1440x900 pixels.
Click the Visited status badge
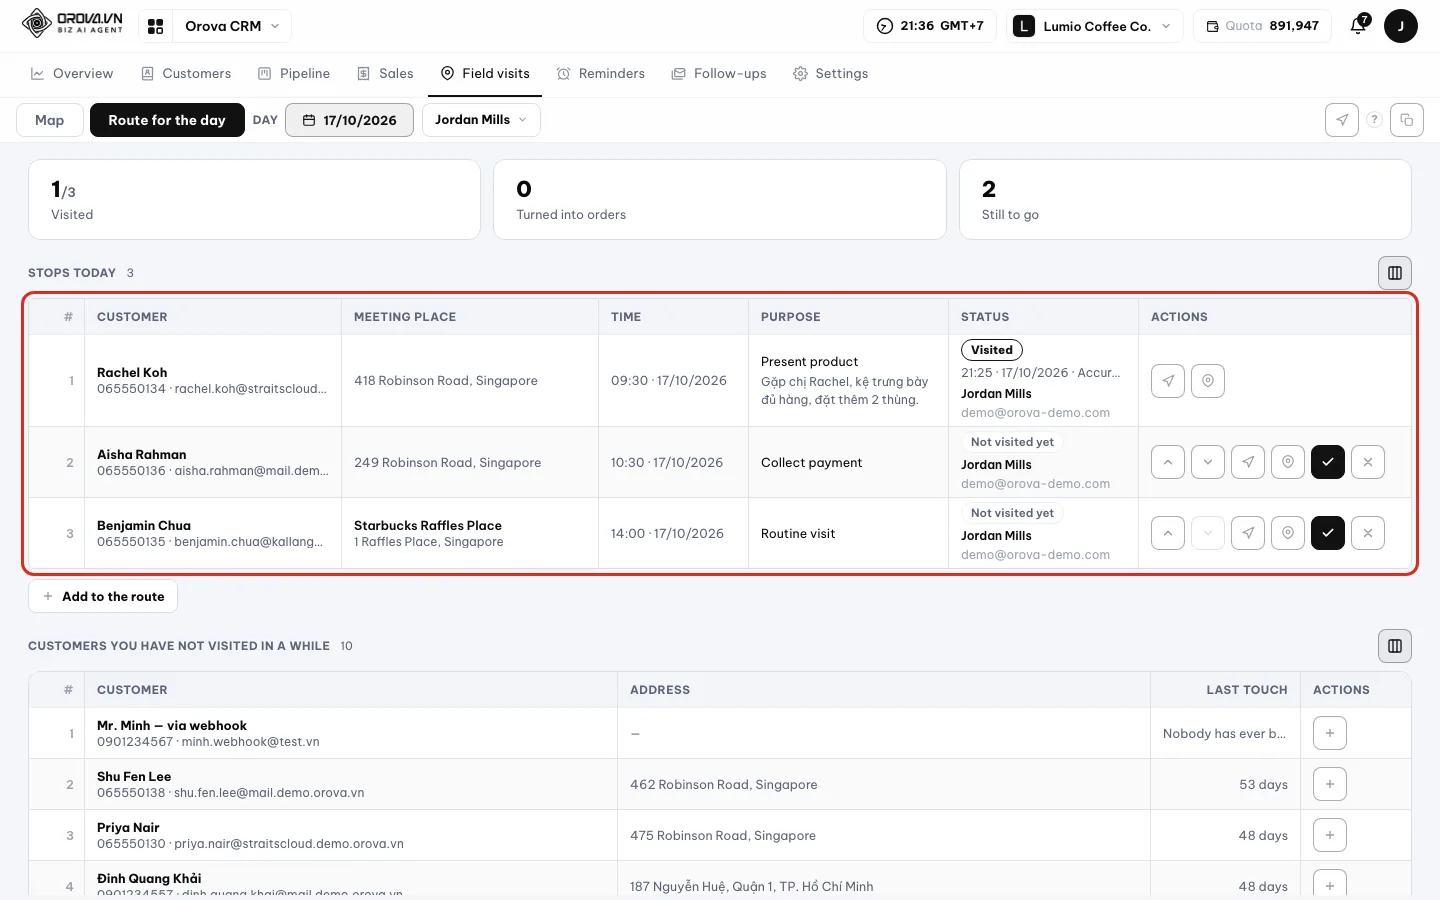pos(992,350)
